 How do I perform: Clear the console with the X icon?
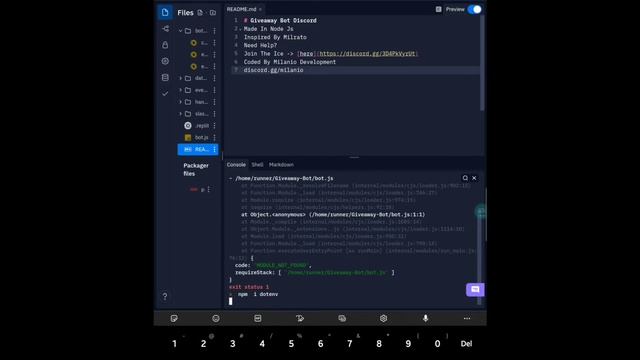[474, 178]
